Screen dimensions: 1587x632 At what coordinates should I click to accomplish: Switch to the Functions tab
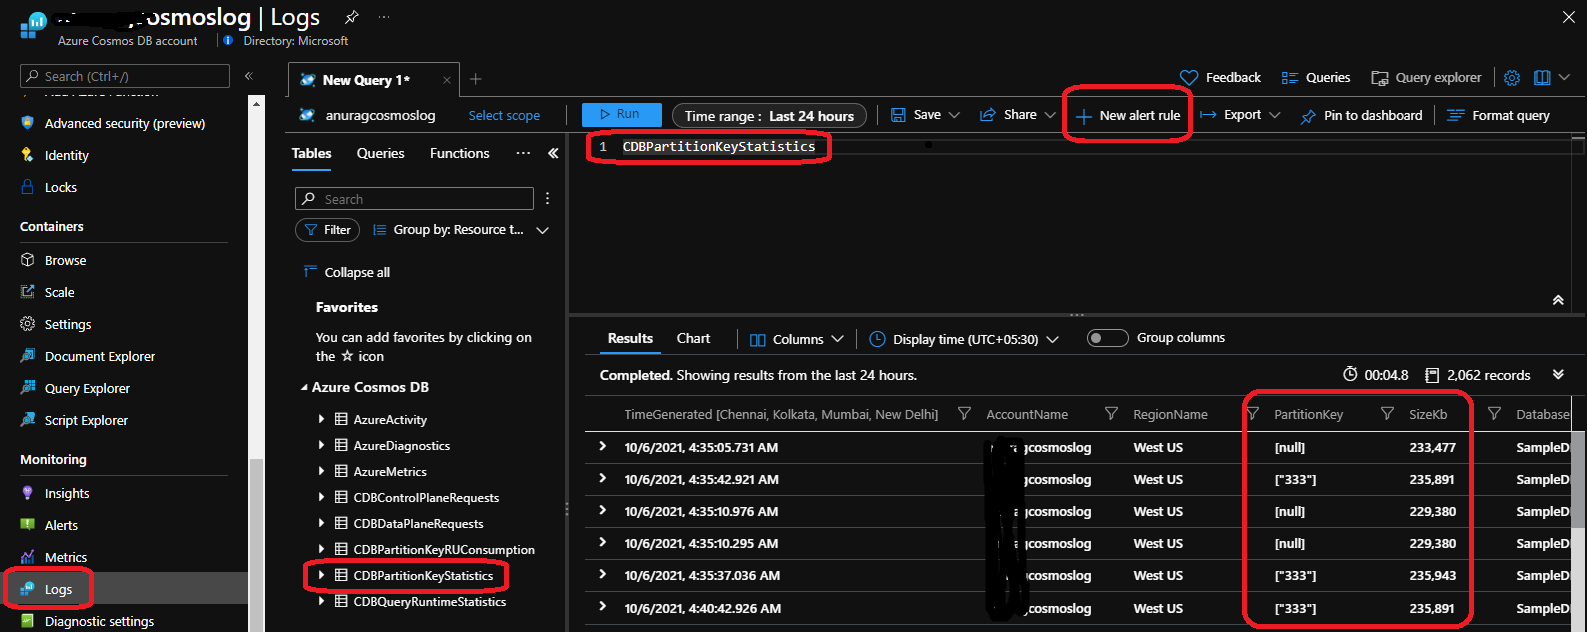[460, 153]
